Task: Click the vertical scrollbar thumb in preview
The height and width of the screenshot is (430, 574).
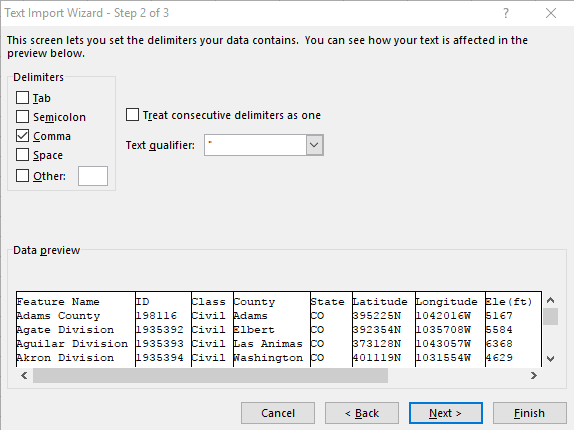Action: [x=550, y=317]
